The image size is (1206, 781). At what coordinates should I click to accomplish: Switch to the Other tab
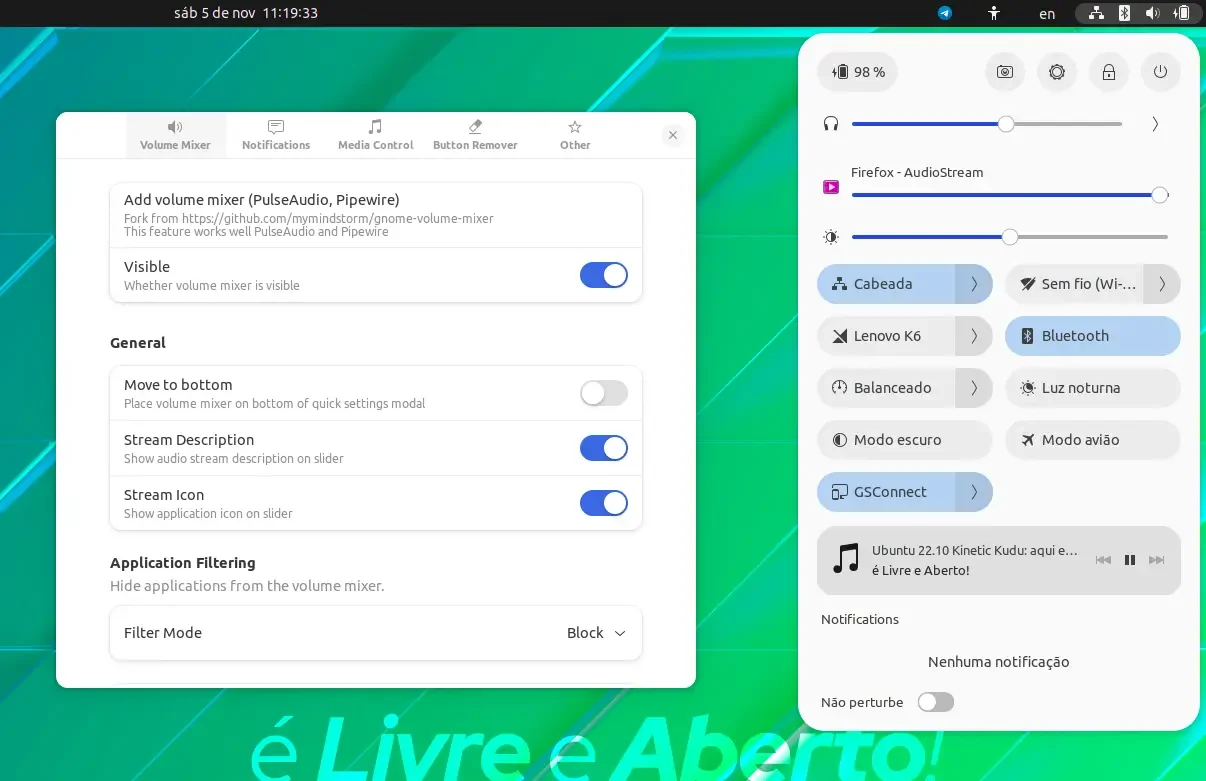575,135
